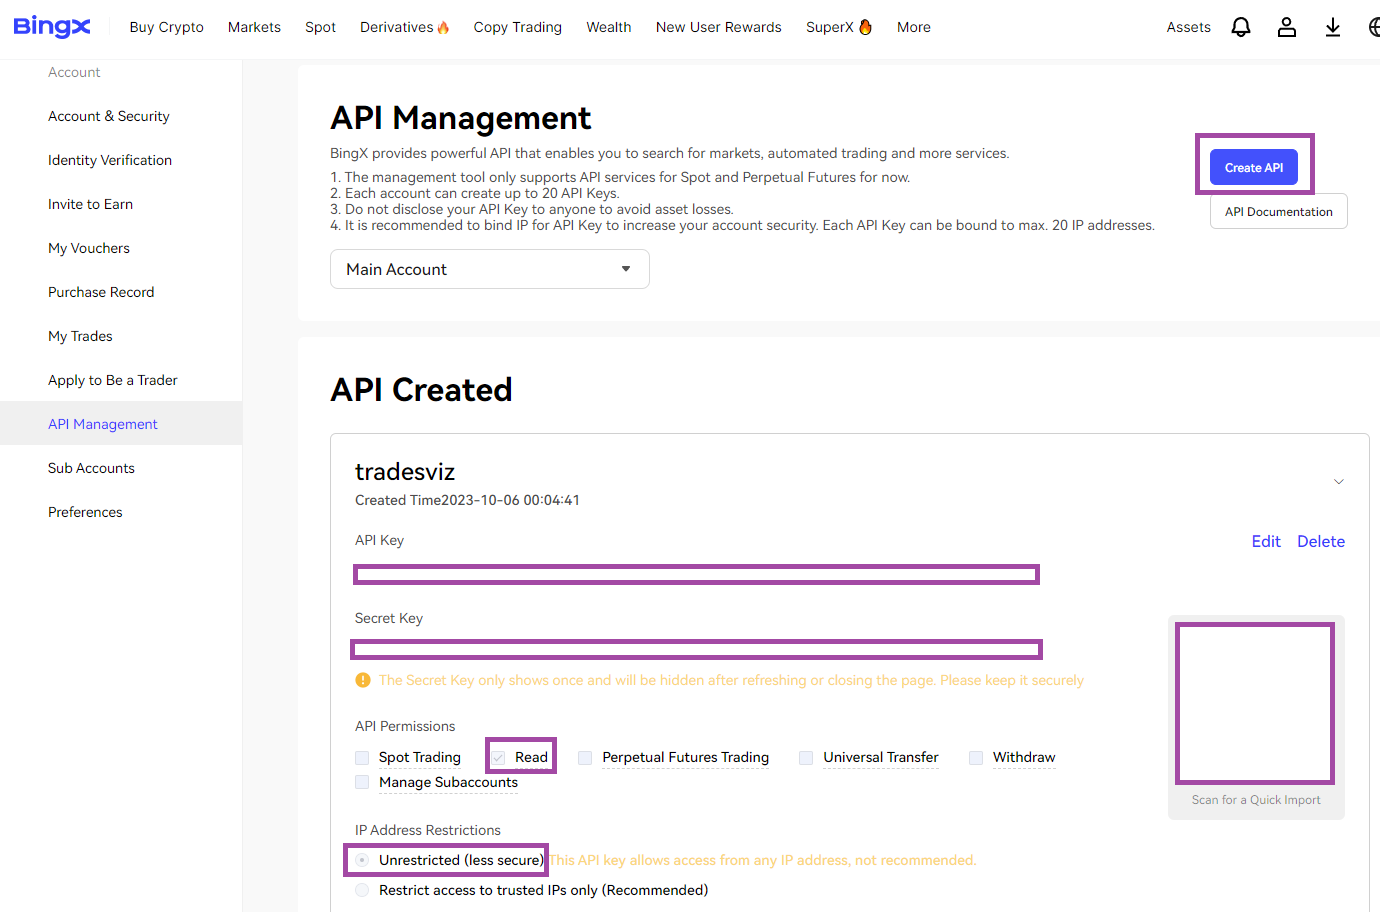Click the Create API button

[x=1254, y=167]
